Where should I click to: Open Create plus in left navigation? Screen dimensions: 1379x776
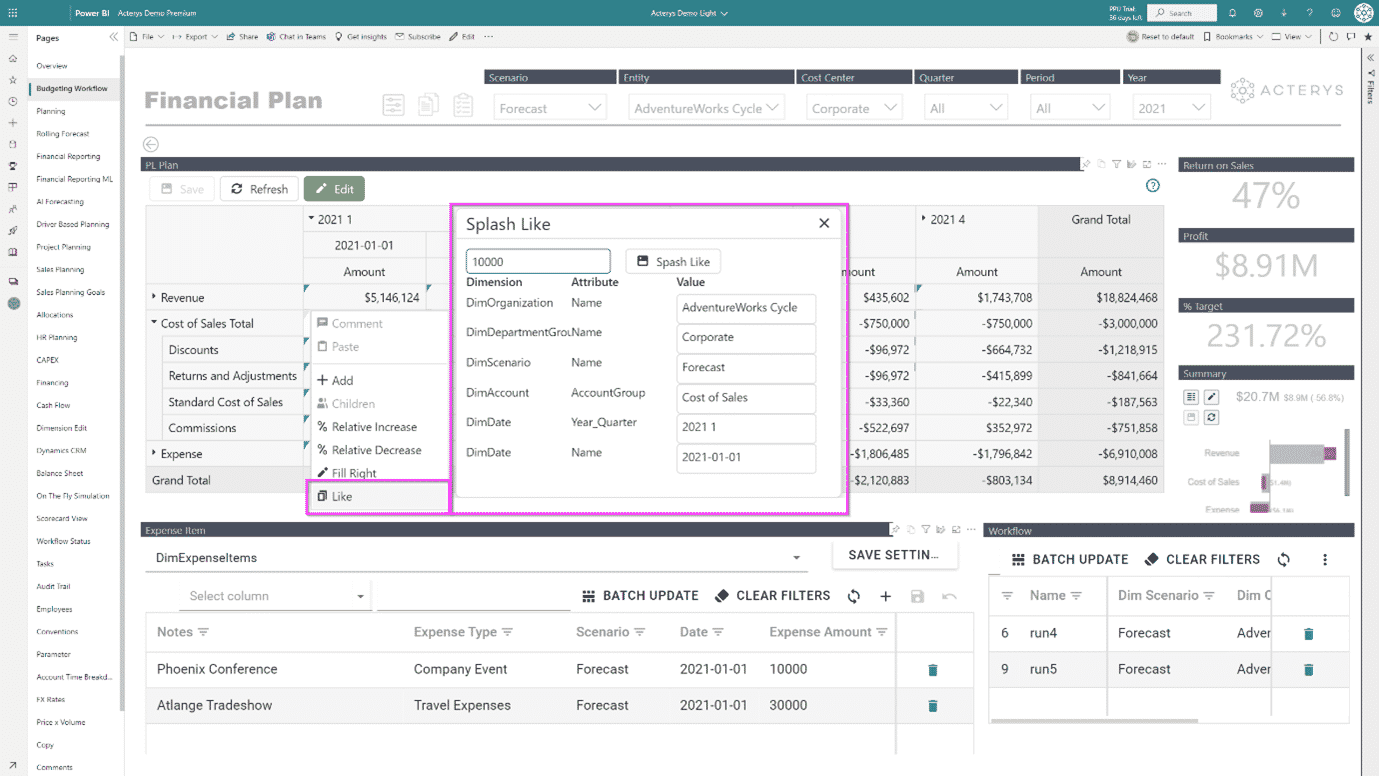13,123
